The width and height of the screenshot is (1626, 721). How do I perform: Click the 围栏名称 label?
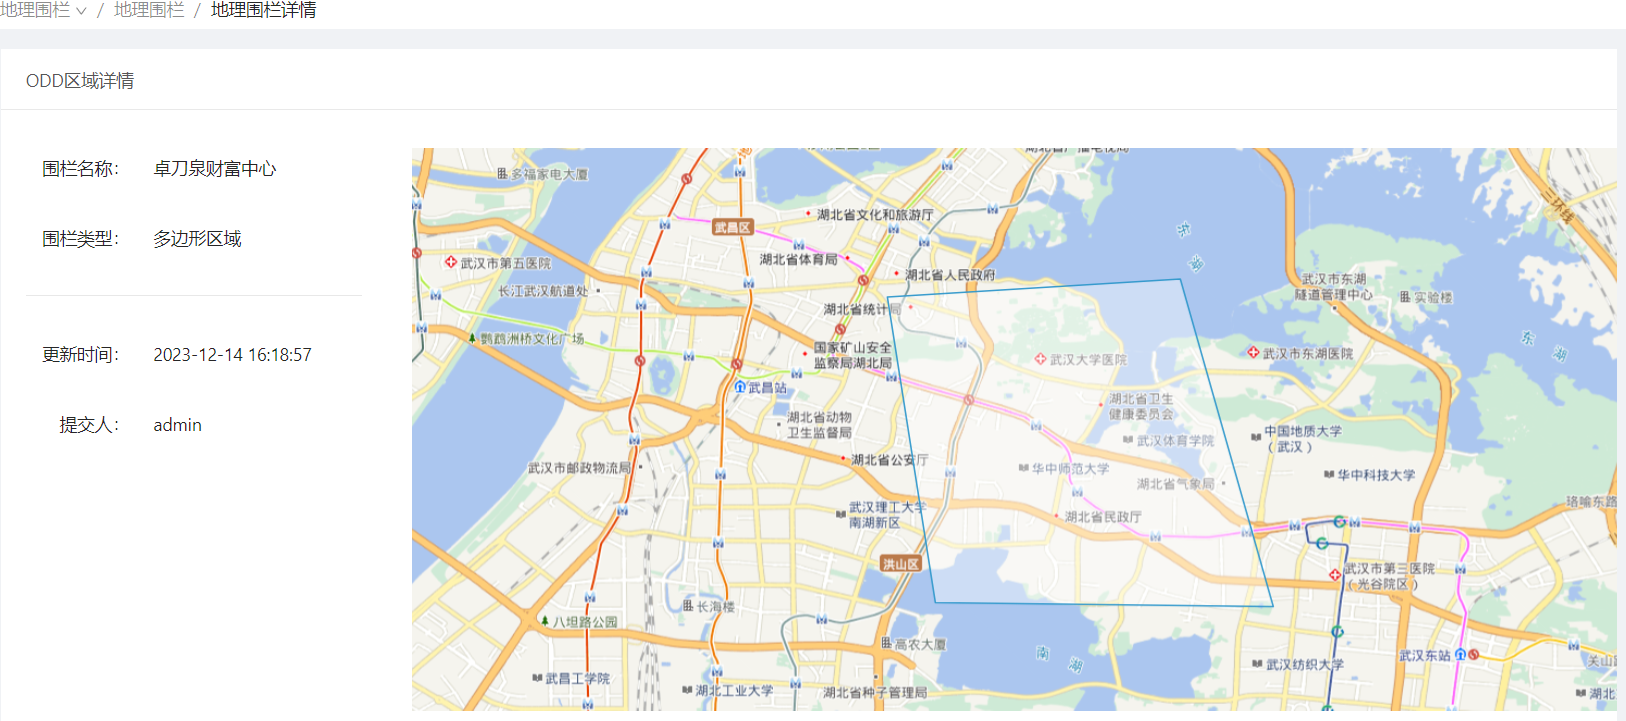[x=80, y=169]
